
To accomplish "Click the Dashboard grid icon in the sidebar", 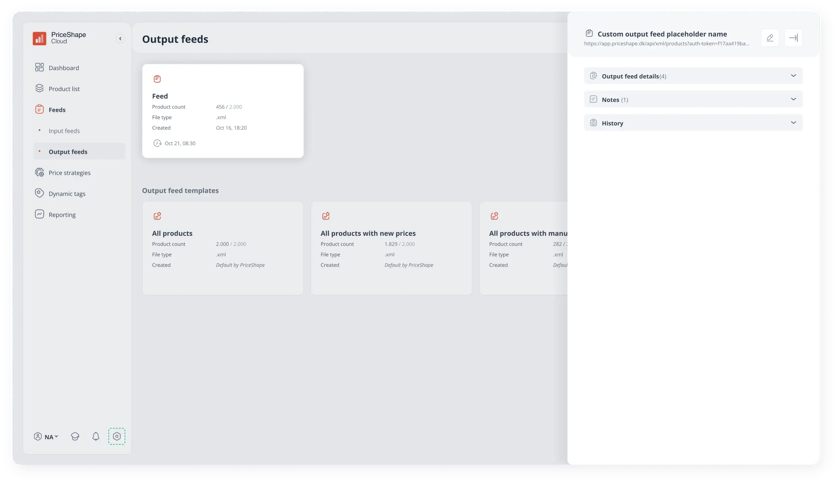I will tap(40, 67).
